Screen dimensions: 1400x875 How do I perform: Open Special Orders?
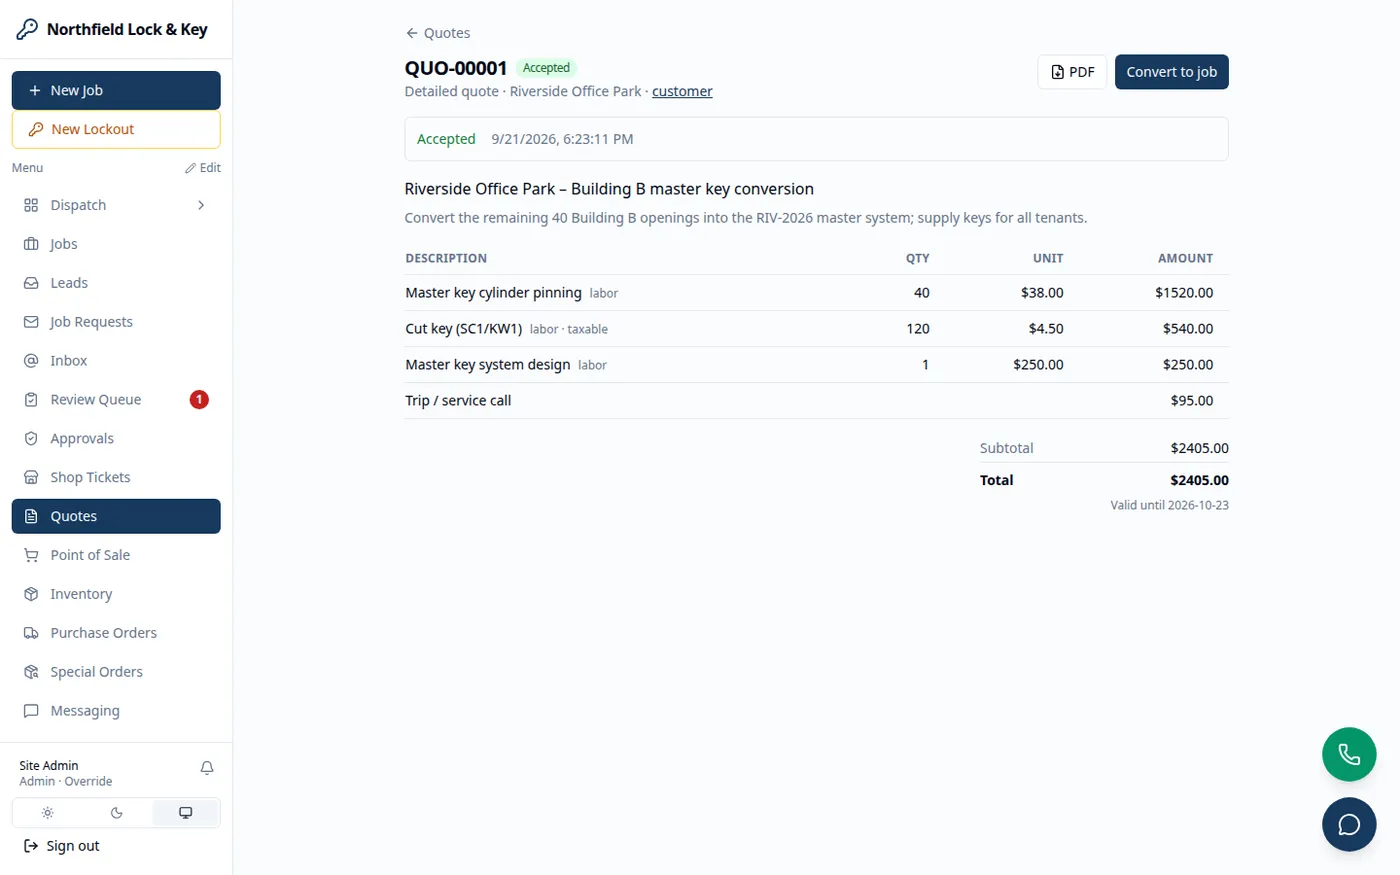pyautogui.click(x=116, y=672)
